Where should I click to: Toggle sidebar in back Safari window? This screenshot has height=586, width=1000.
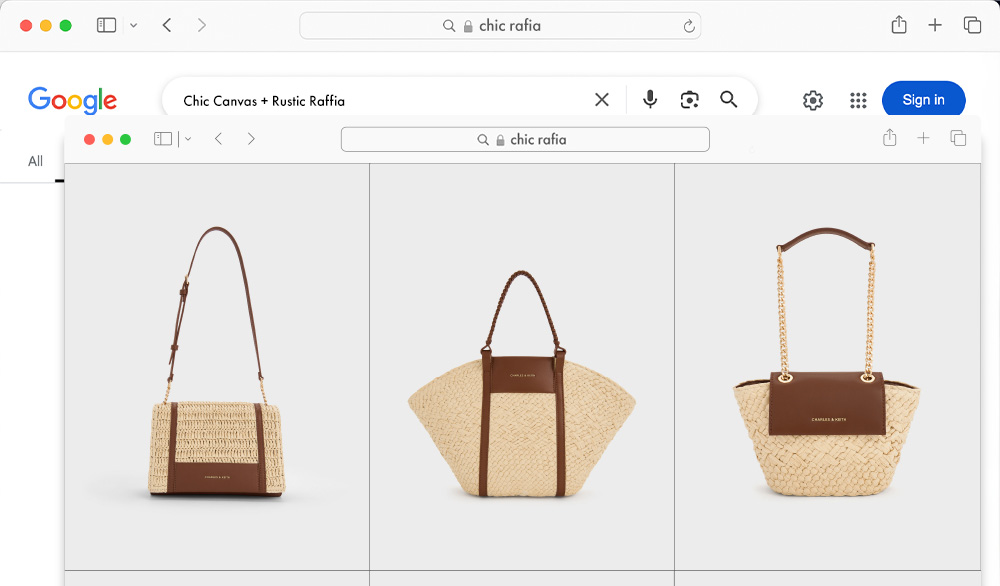(106, 26)
